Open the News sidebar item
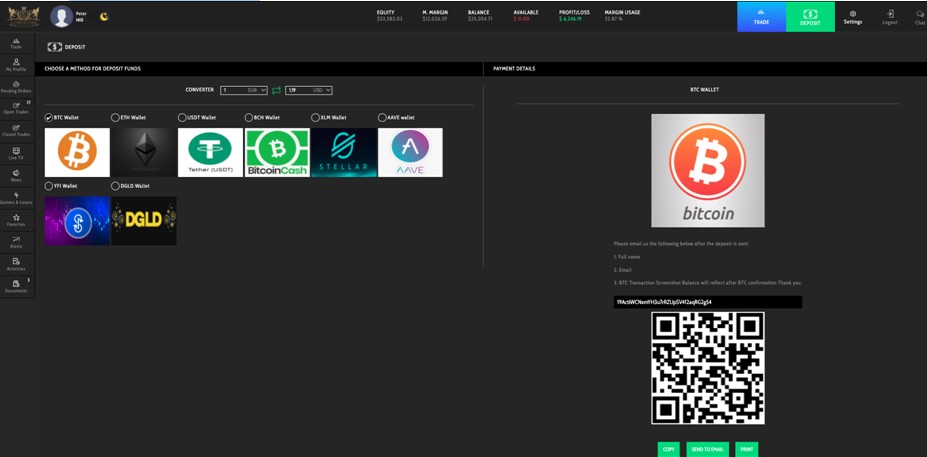927x457 pixels. click(x=17, y=176)
